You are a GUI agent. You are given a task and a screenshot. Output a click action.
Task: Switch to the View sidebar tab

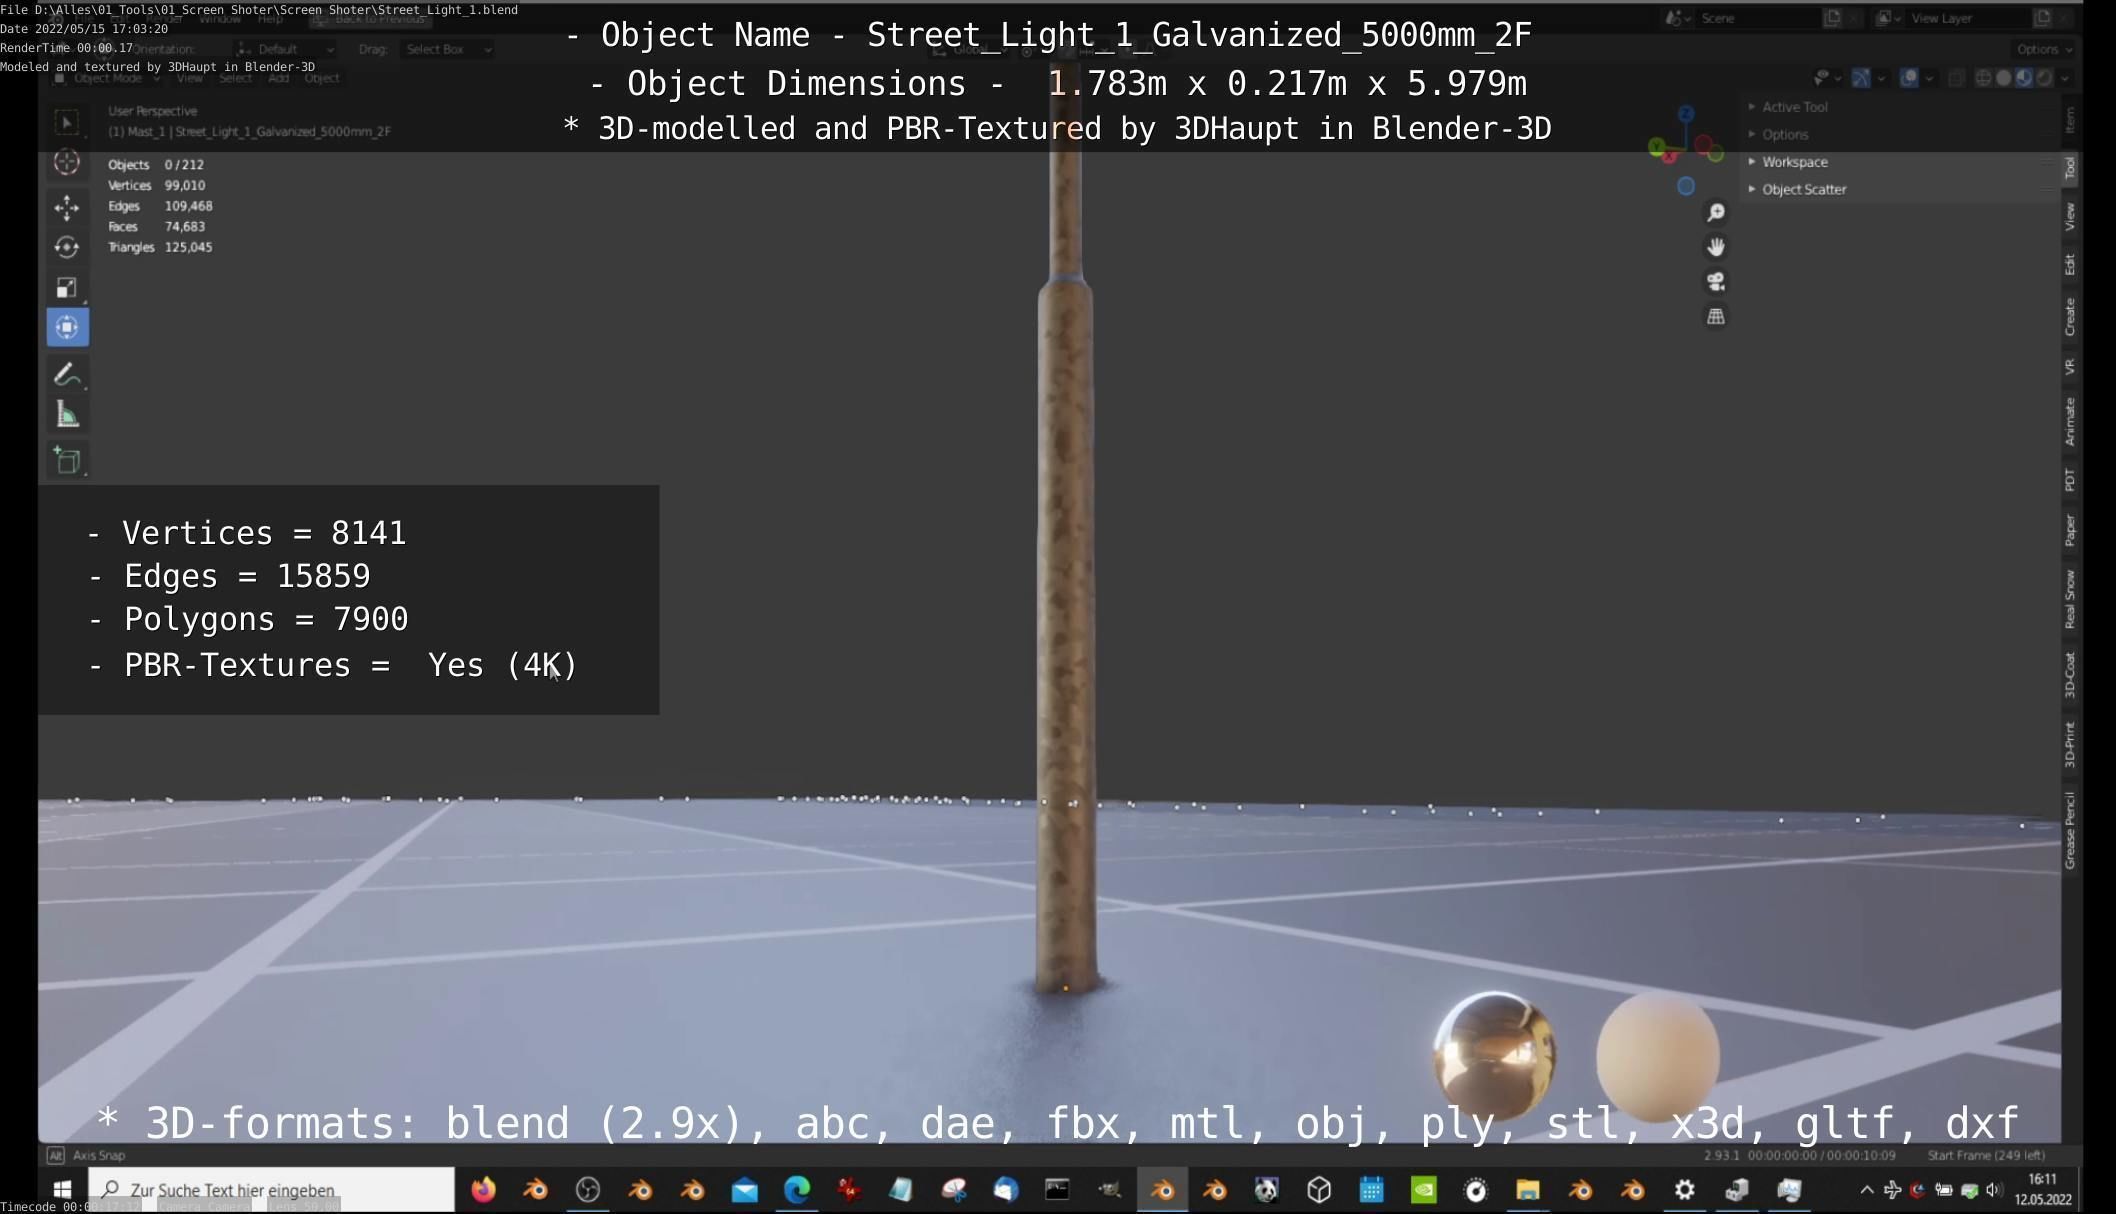[x=2070, y=216]
